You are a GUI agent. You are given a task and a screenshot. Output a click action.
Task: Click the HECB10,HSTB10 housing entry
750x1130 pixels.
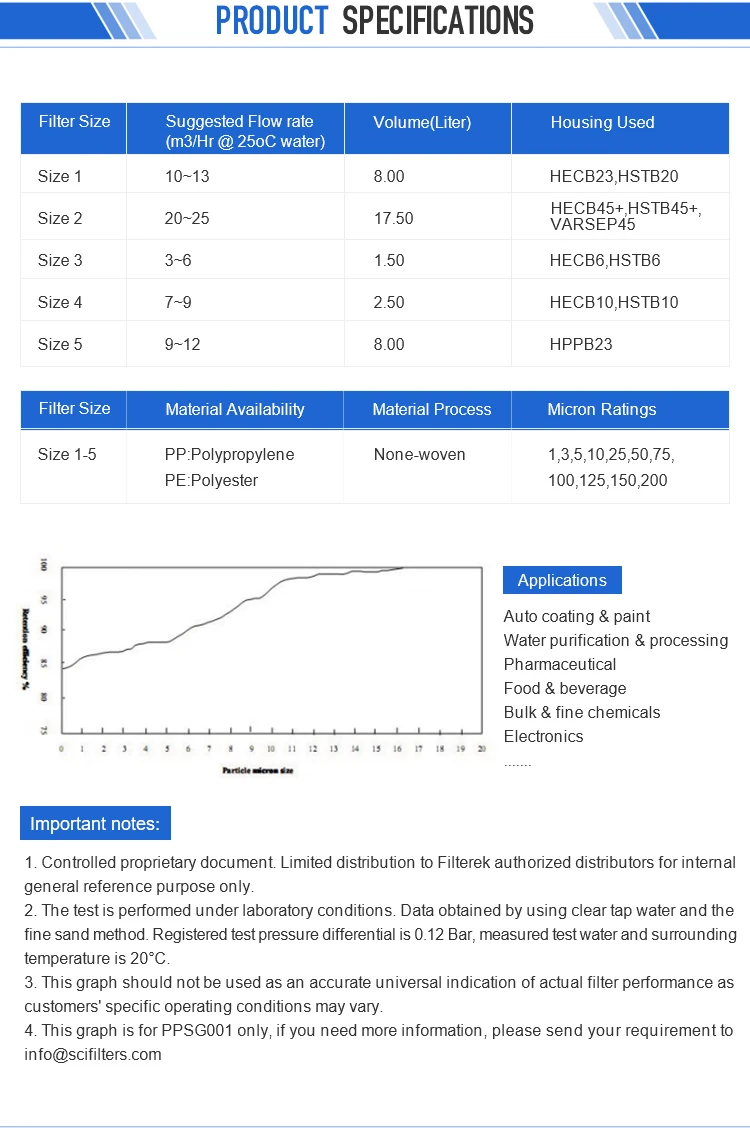click(614, 302)
